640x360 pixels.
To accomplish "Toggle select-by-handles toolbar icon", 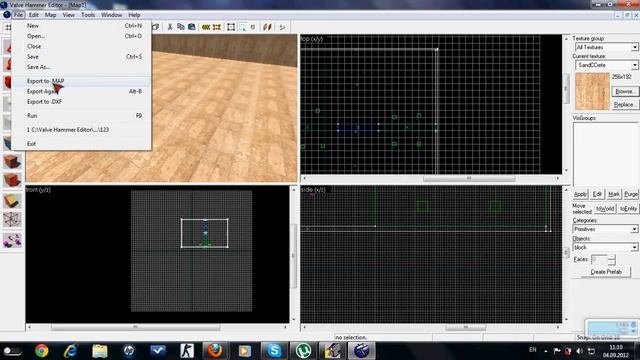I will tap(231, 27).
